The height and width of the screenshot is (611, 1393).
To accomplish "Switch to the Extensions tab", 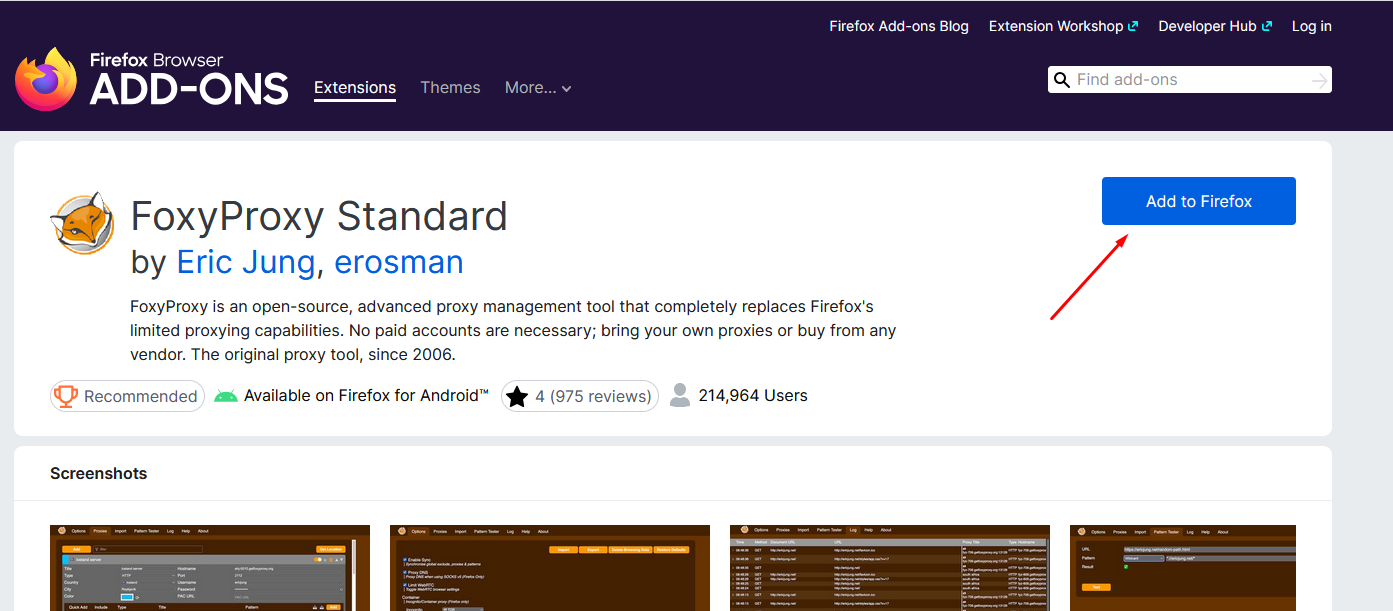I will [x=355, y=88].
